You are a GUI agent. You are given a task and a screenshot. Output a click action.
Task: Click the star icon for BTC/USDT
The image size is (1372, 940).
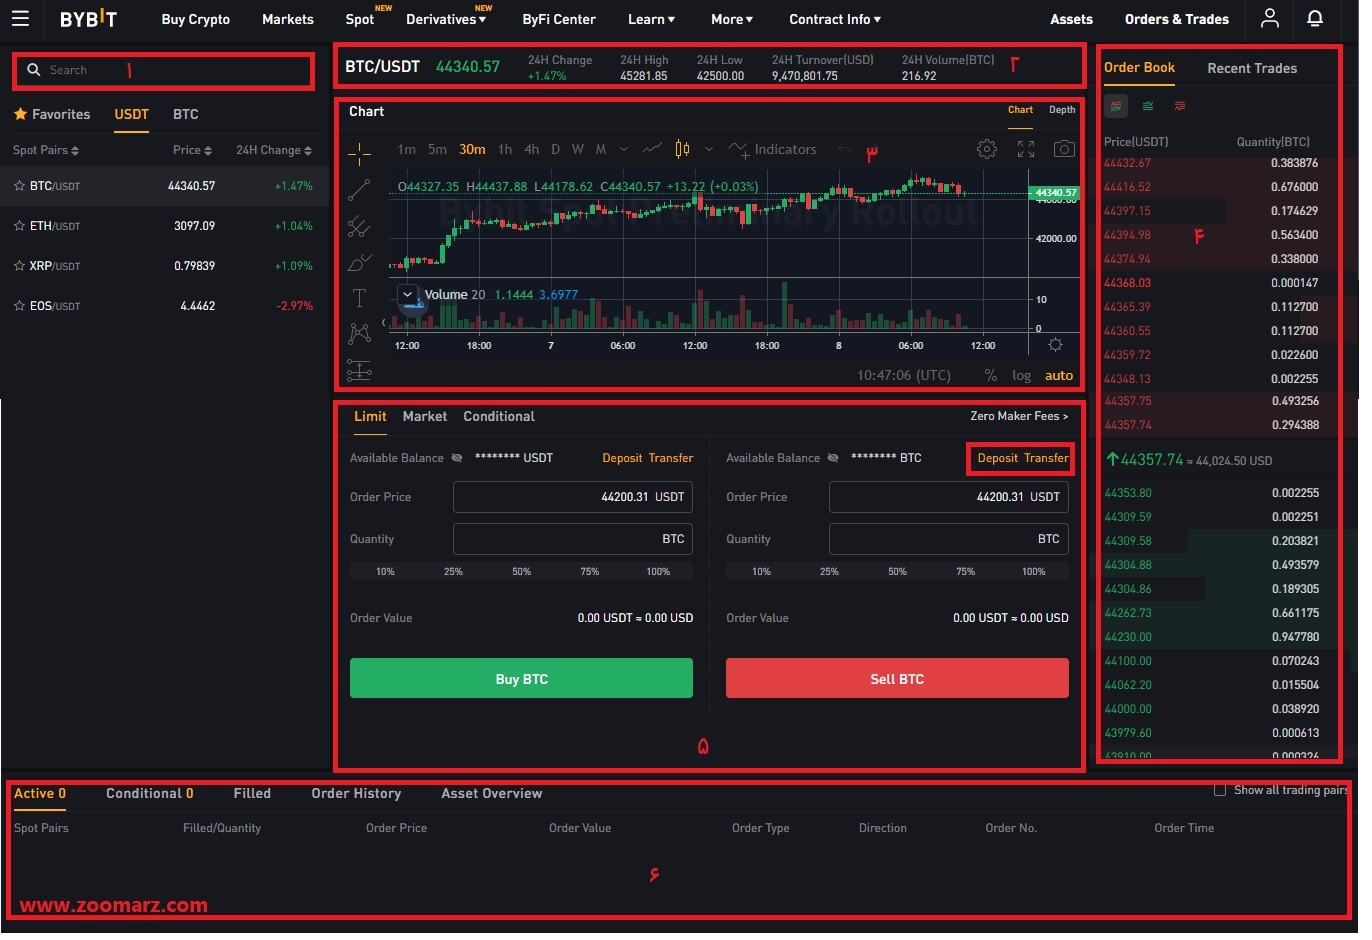[19, 188]
